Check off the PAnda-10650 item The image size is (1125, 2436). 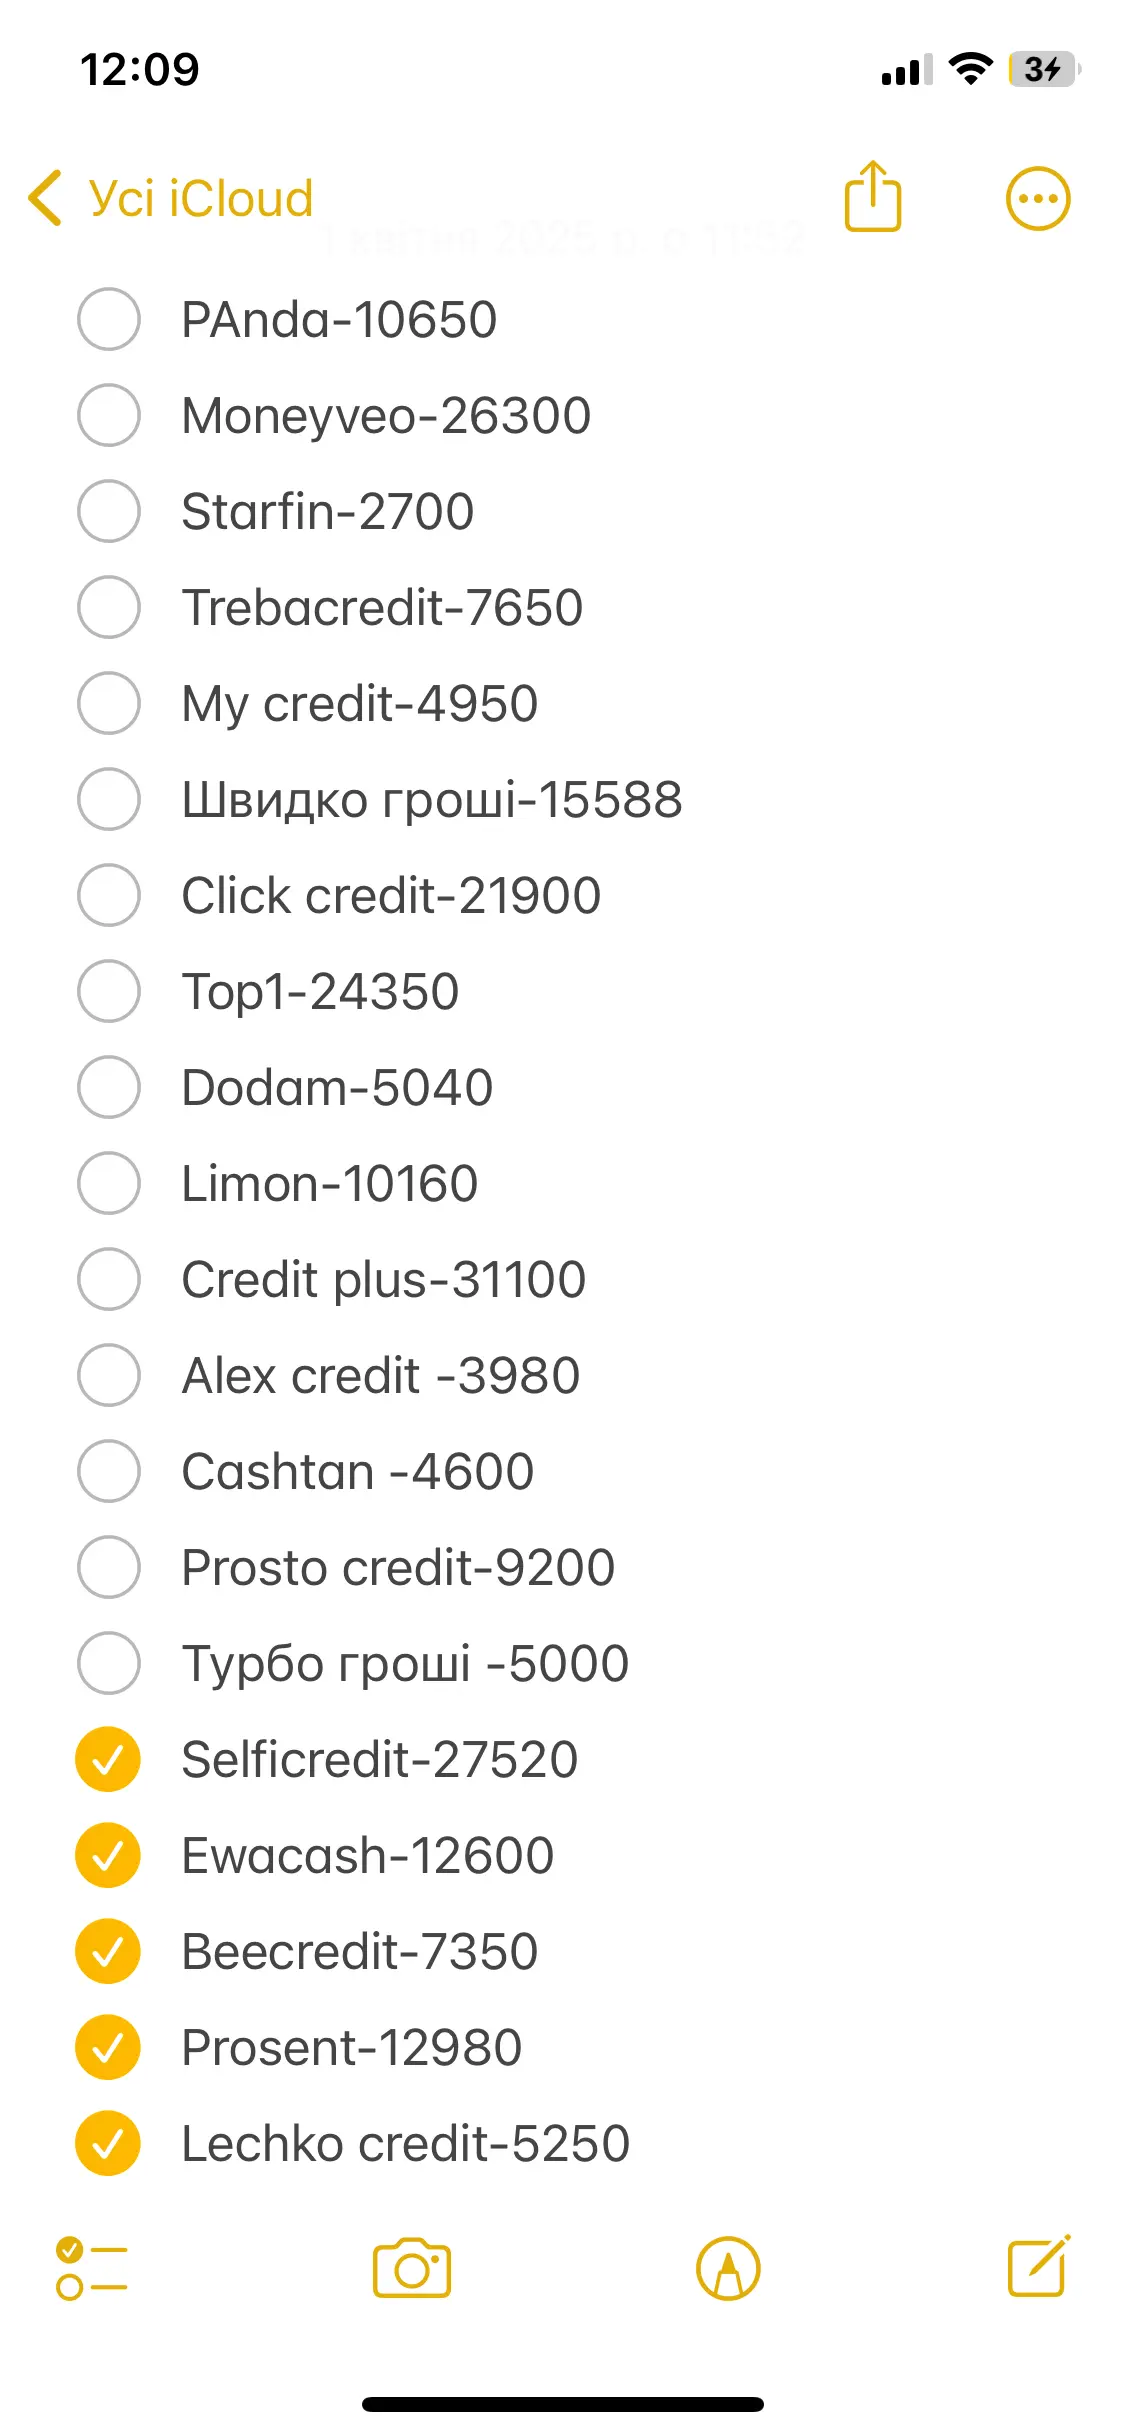108,319
